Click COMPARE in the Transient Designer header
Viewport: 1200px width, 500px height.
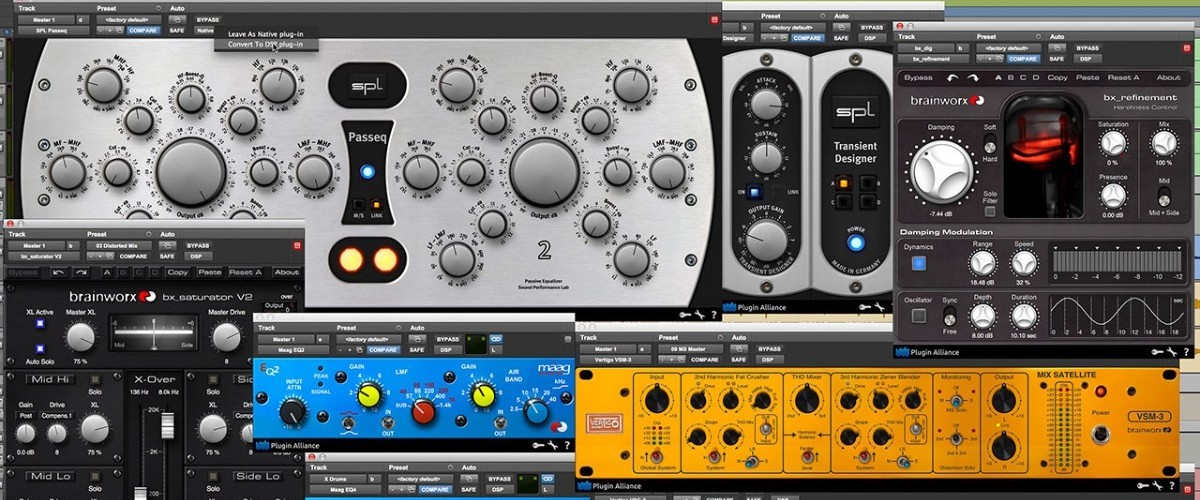pyautogui.click(x=807, y=38)
